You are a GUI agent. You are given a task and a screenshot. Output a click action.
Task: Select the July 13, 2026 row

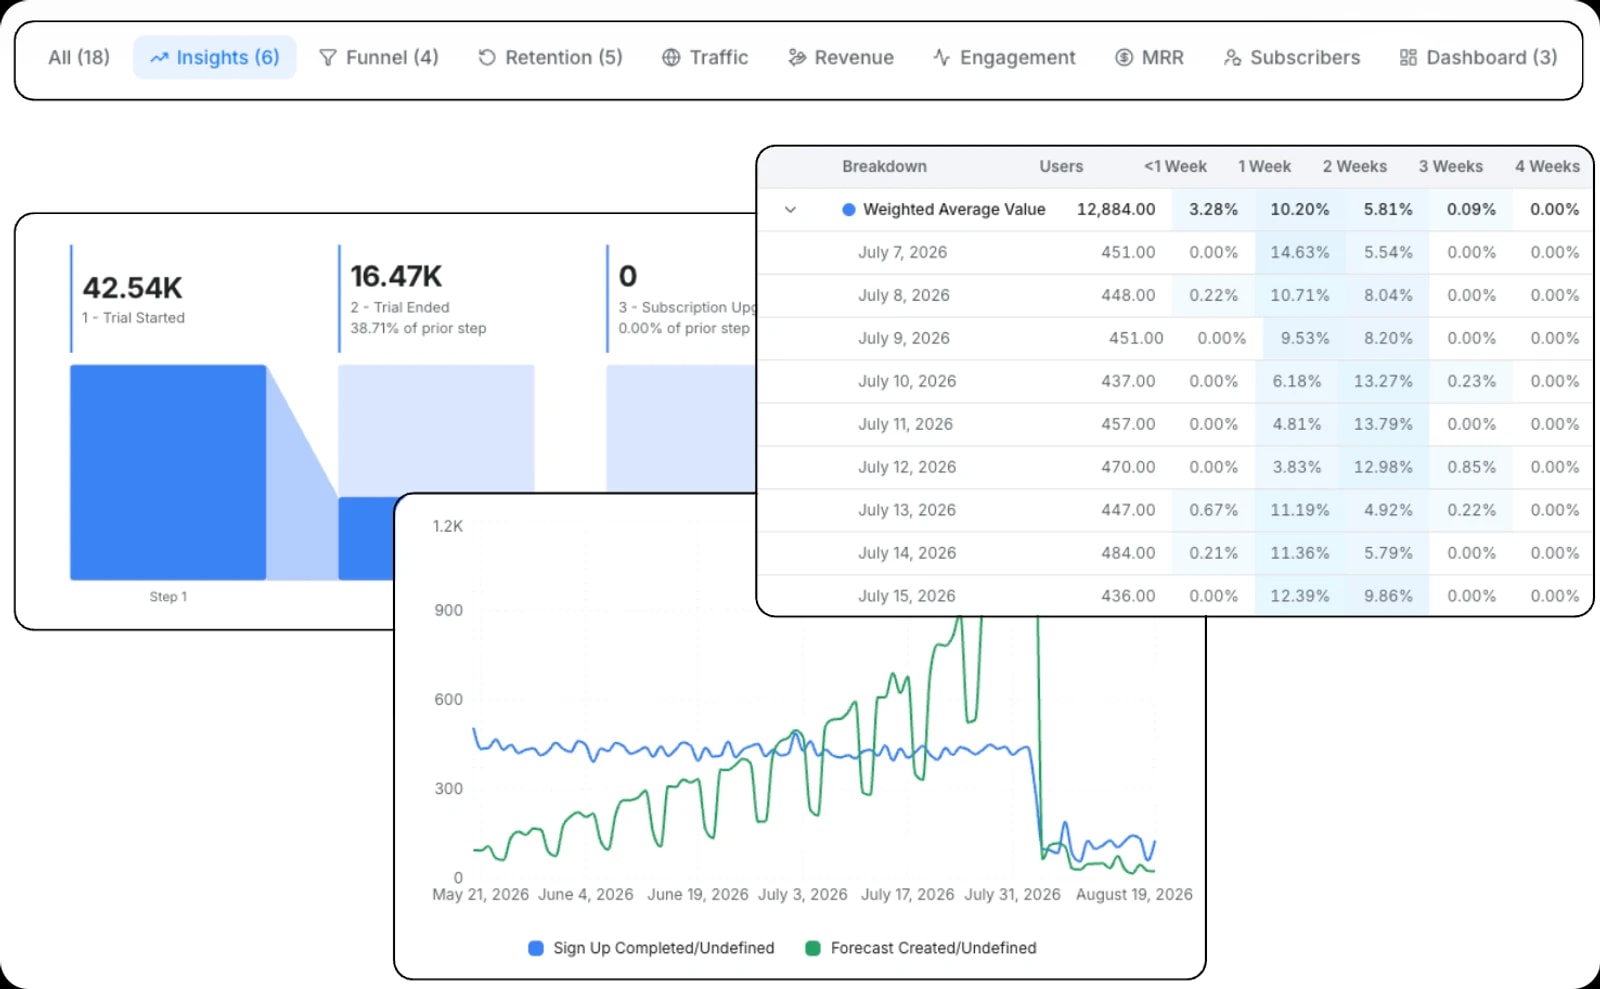click(x=1175, y=511)
